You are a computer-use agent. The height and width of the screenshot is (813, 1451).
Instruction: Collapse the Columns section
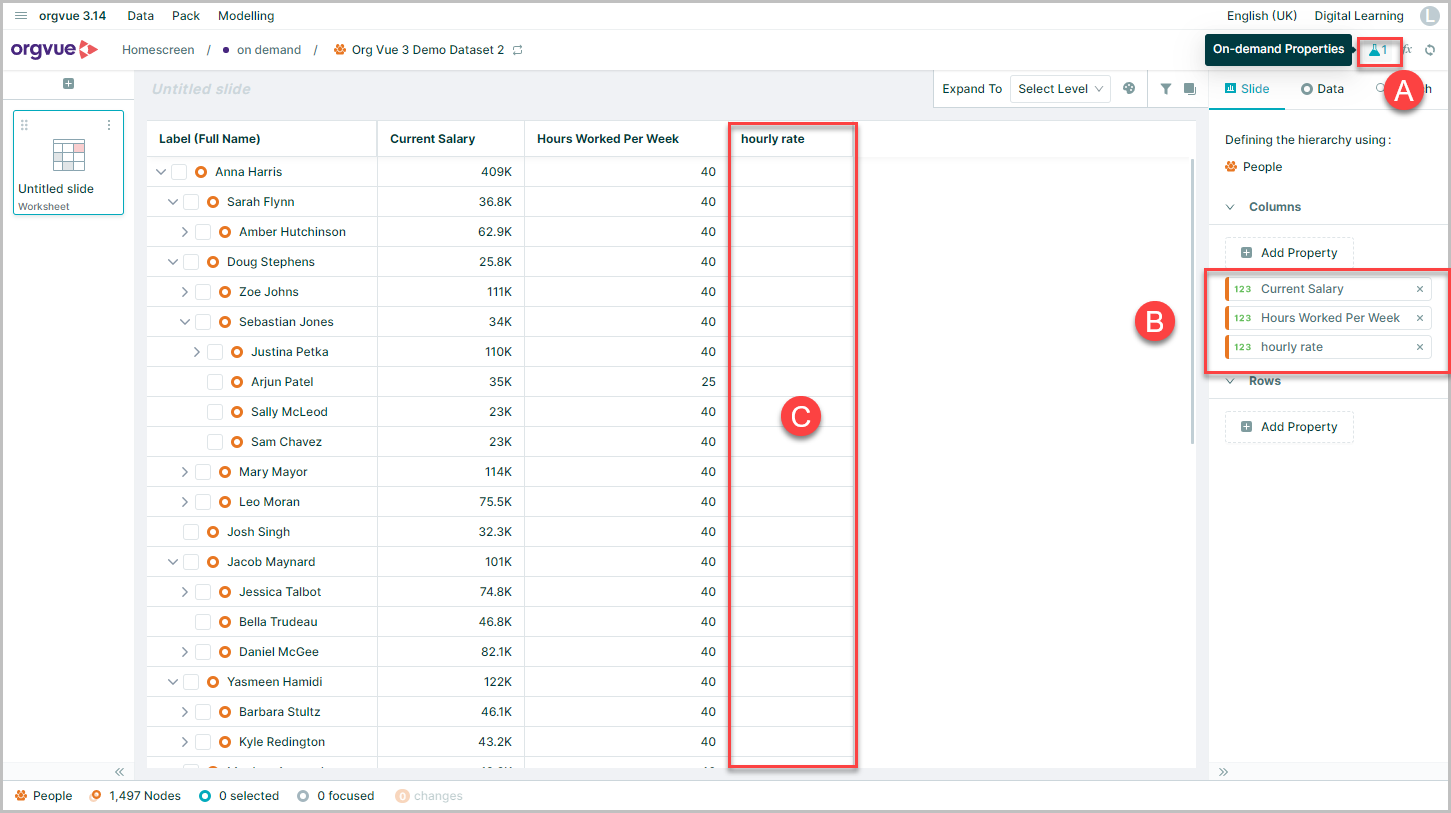pyautogui.click(x=1230, y=207)
